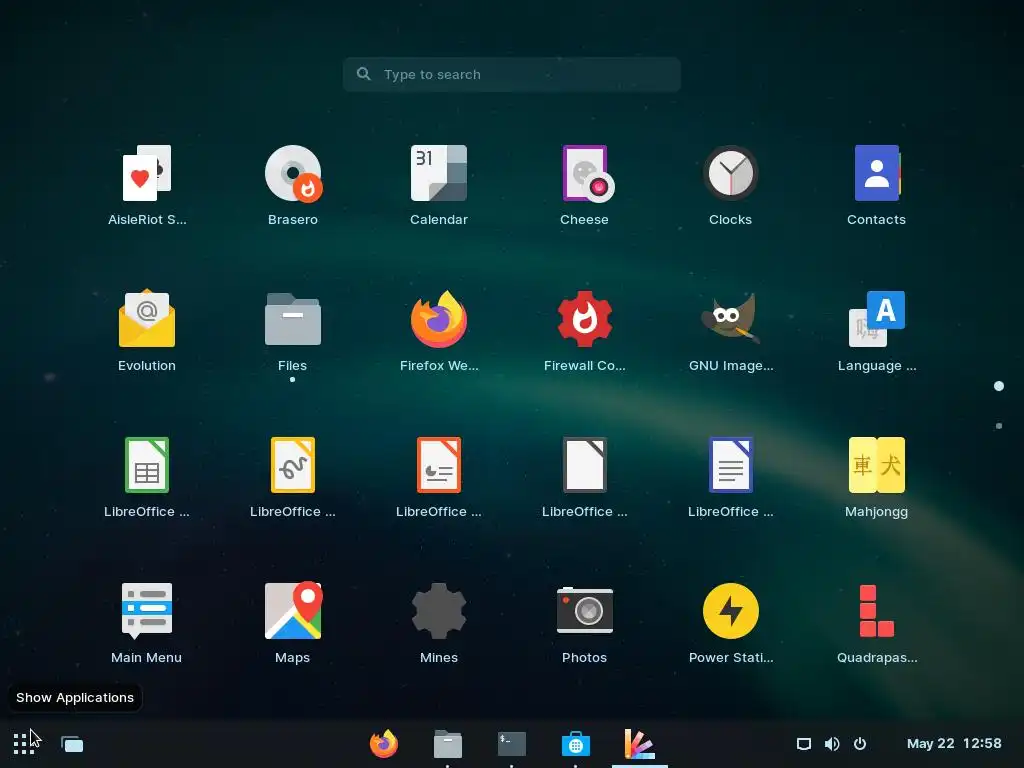
Task: Open the workspaces overview taskbar button
Action: [x=72, y=744]
